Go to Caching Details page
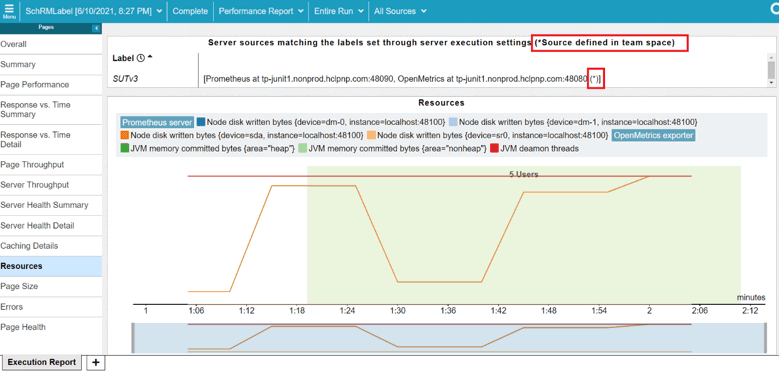 pos(51,246)
